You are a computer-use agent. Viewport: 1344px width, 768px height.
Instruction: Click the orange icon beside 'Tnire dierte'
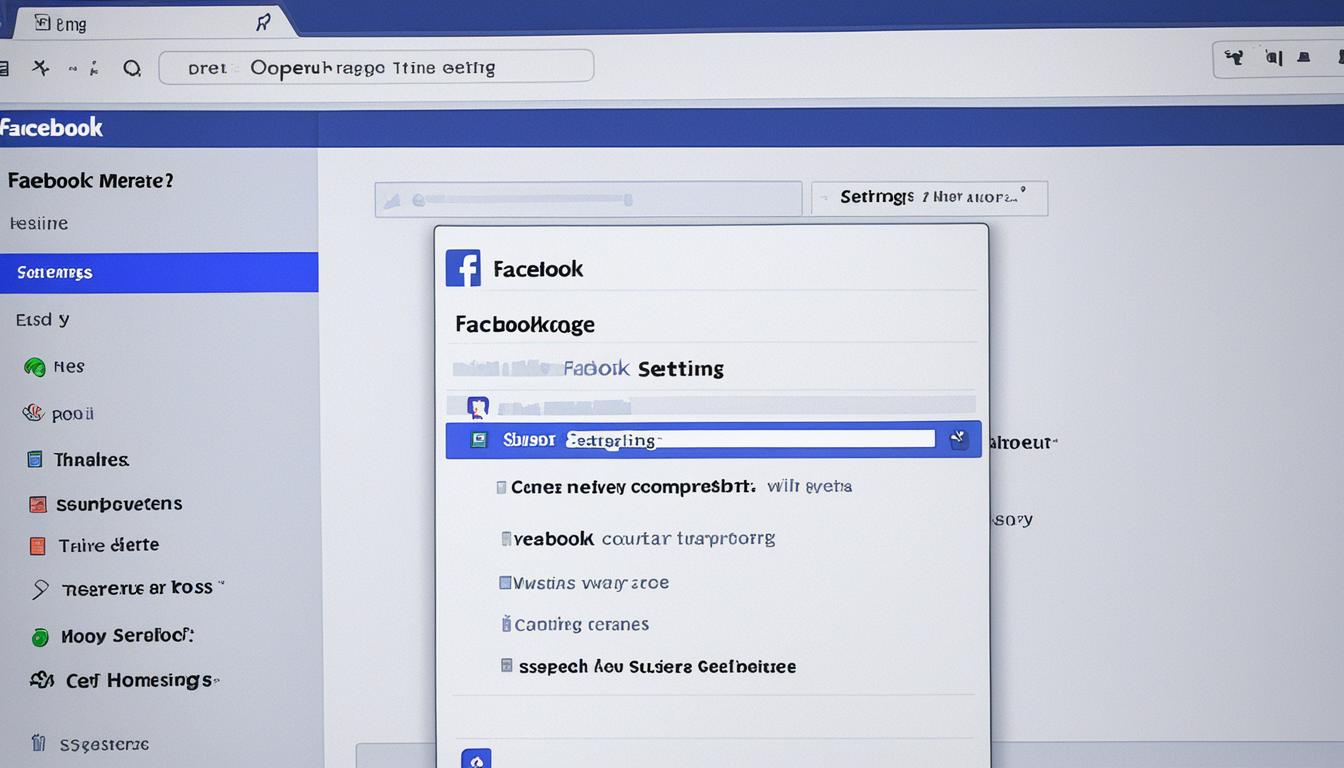pos(37,546)
